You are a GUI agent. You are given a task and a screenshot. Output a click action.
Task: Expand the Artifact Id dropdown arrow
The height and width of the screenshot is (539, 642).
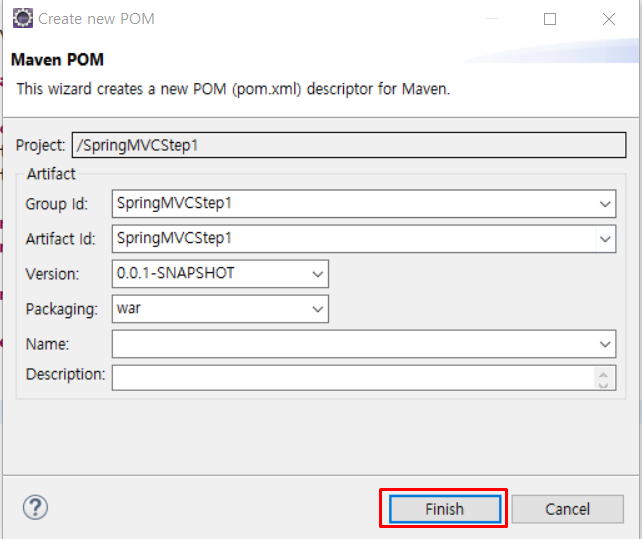pos(605,239)
